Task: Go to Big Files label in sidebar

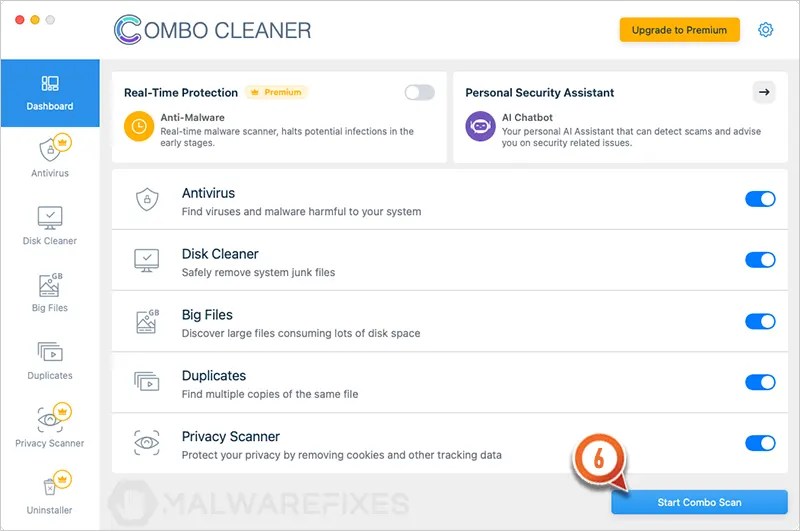Action: 49,308
